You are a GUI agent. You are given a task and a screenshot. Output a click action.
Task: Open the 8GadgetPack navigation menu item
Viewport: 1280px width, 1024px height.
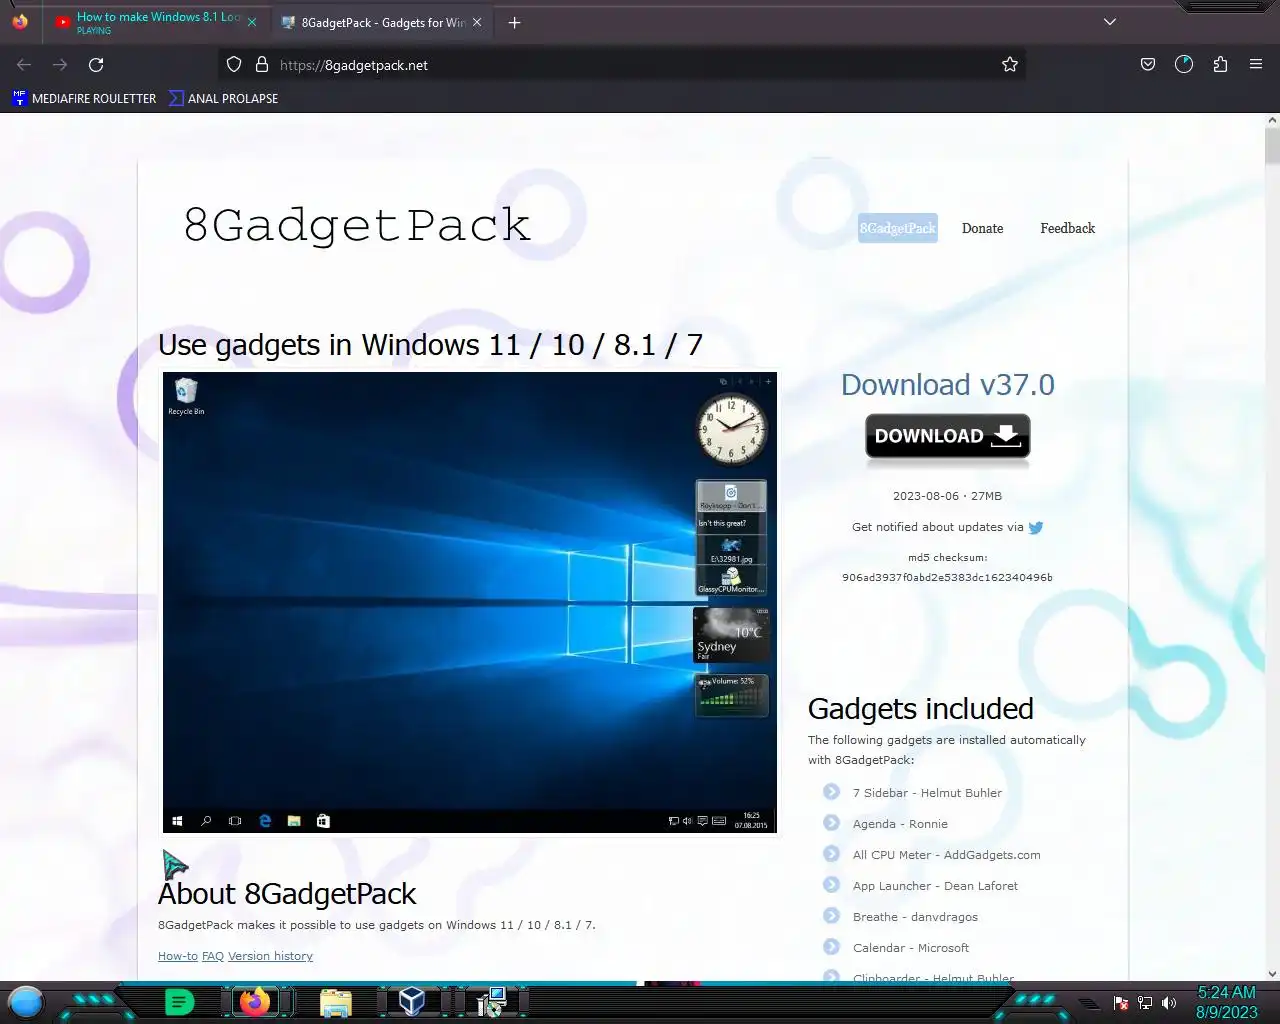pos(898,228)
